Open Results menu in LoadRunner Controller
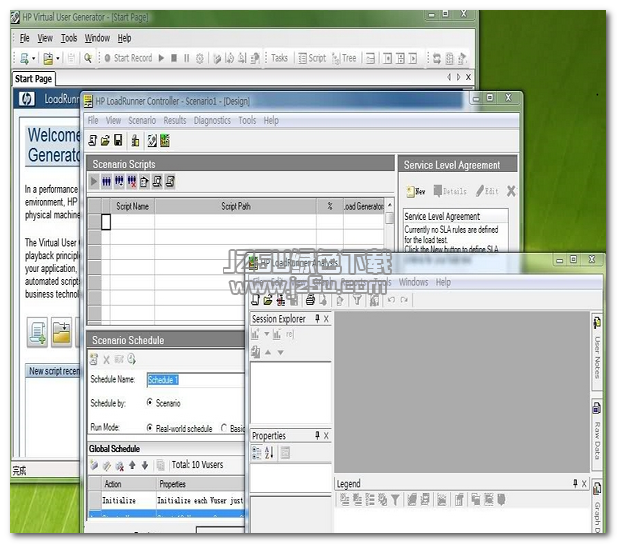Image resolution: width=617 pixels, height=544 pixels. 175,120
